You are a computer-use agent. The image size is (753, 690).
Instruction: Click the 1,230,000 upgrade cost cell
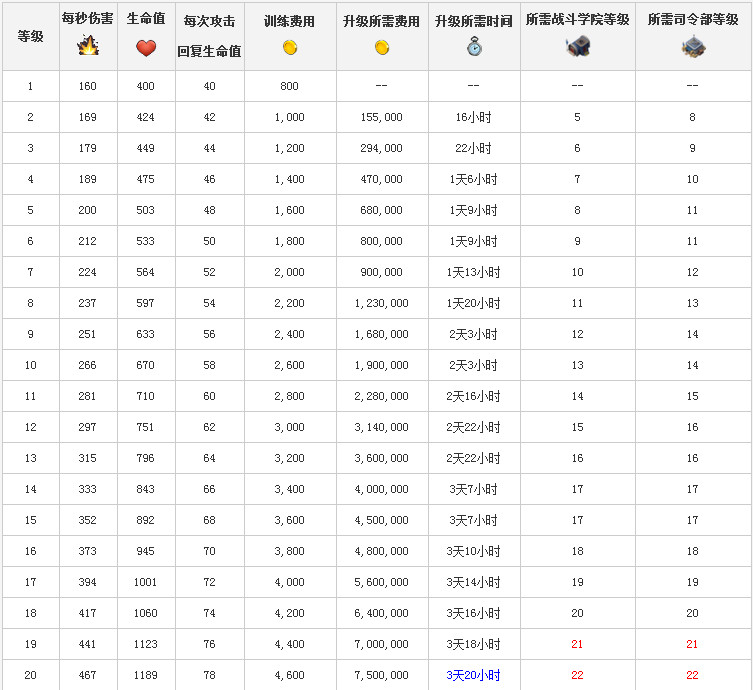tap(382, 303)
